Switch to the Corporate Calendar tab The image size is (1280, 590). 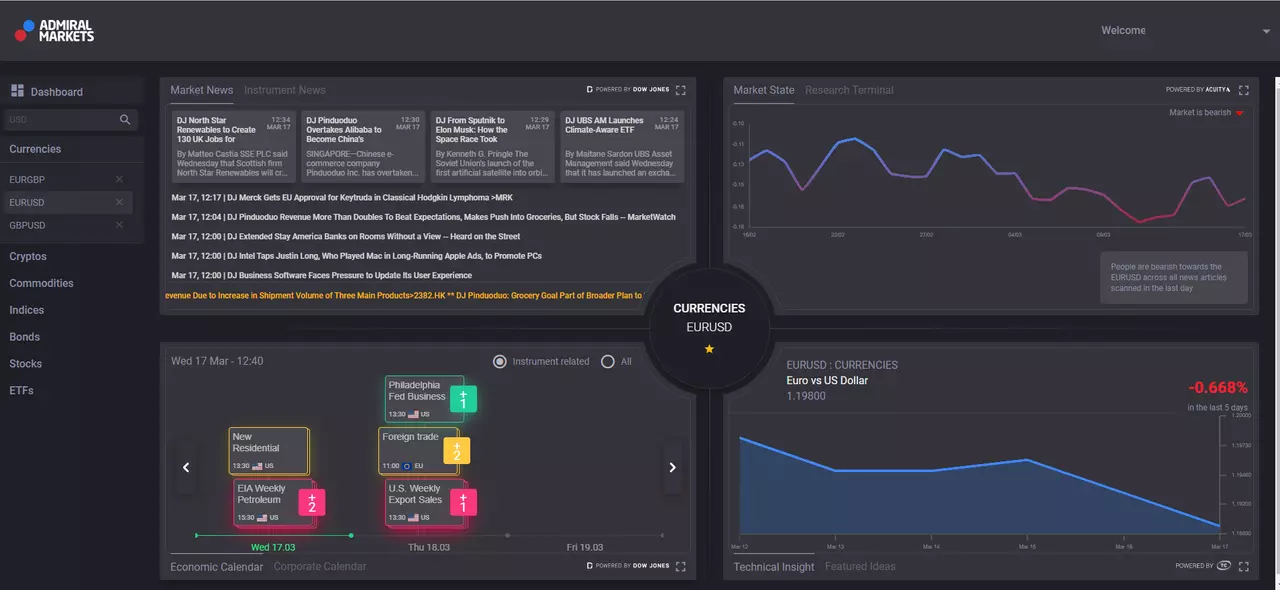[320, 567]
